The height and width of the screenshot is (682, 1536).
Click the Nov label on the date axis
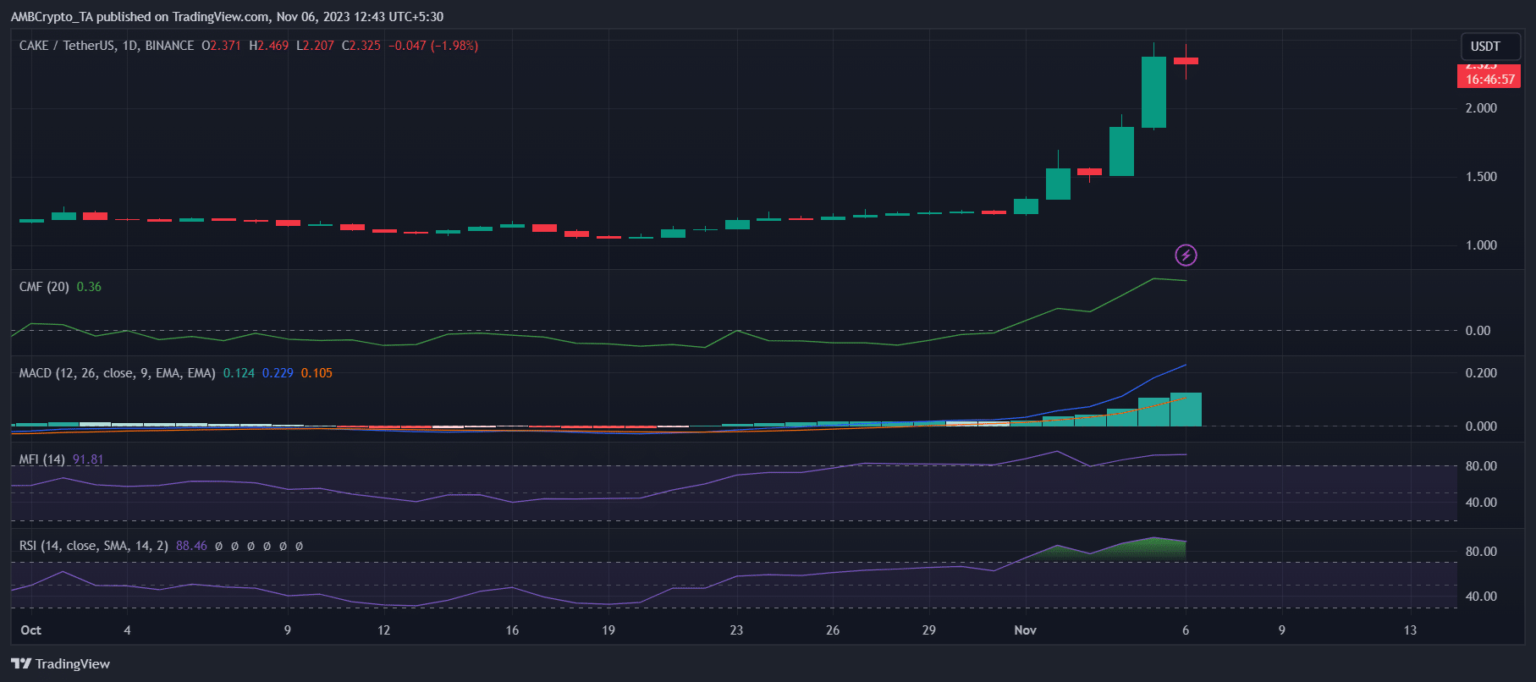tap(1026, 631)
